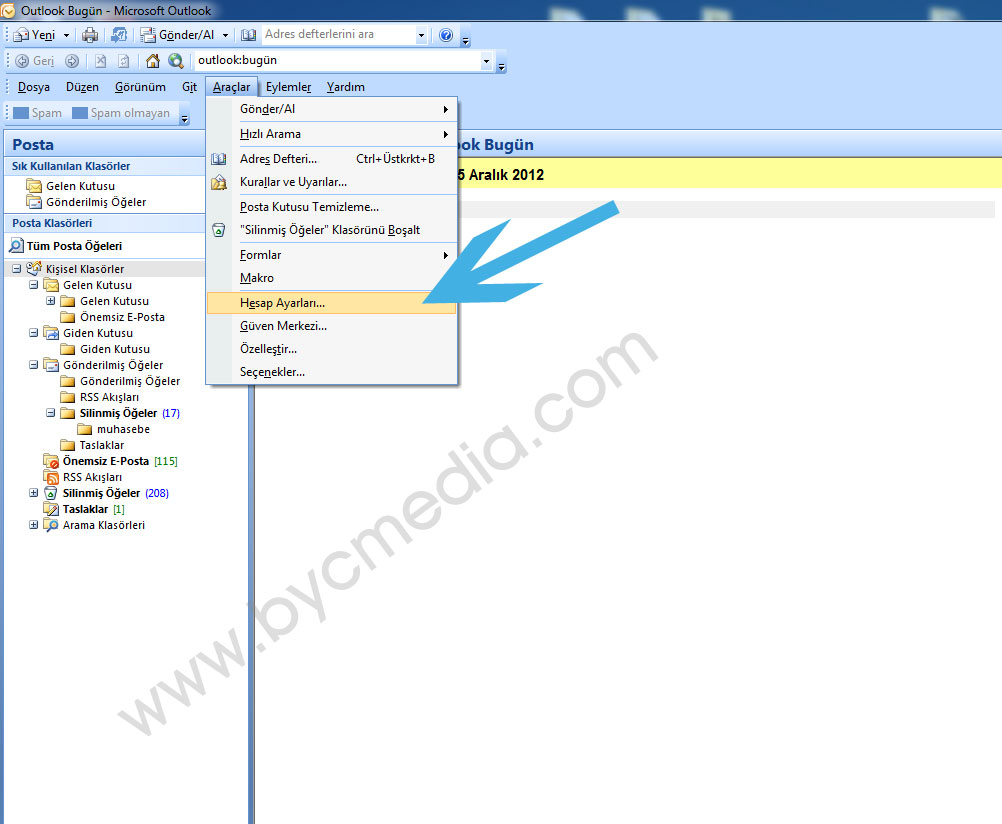
Task: Click the Refresh page icon
Action: click(124, 61)
